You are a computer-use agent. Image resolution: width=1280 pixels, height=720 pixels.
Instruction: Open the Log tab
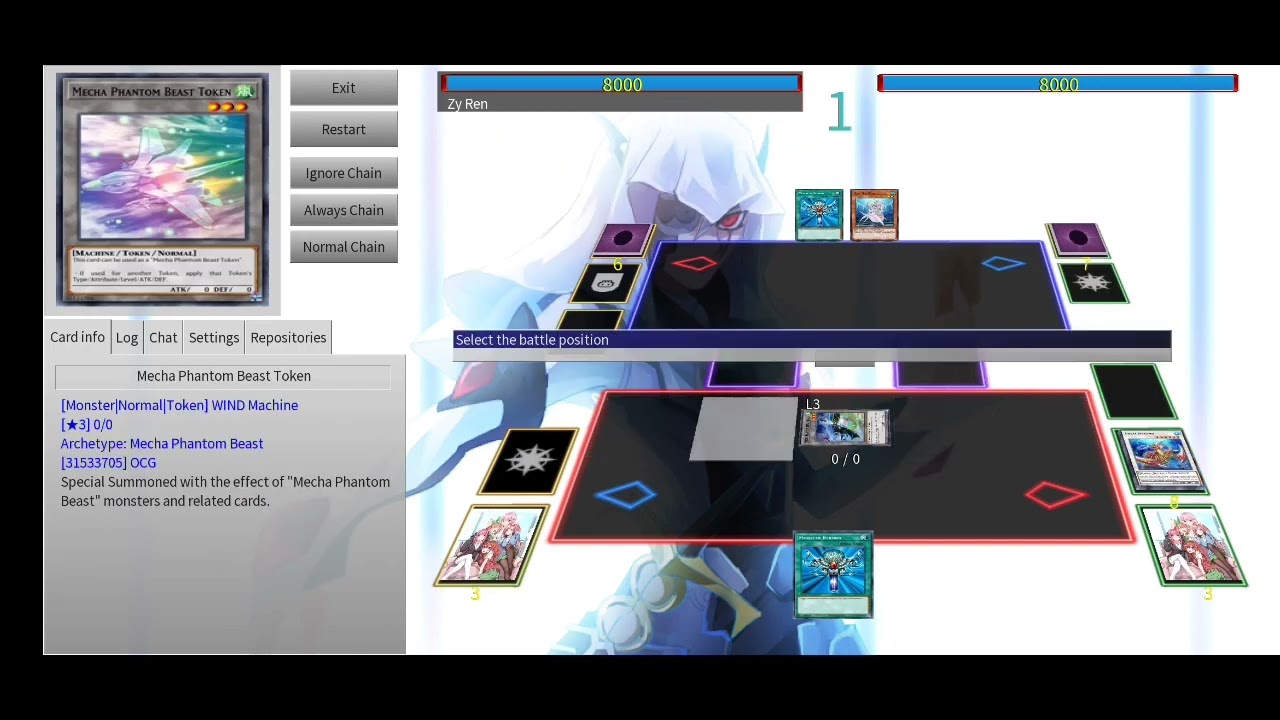pyautogui.click(x=127, y=337)
